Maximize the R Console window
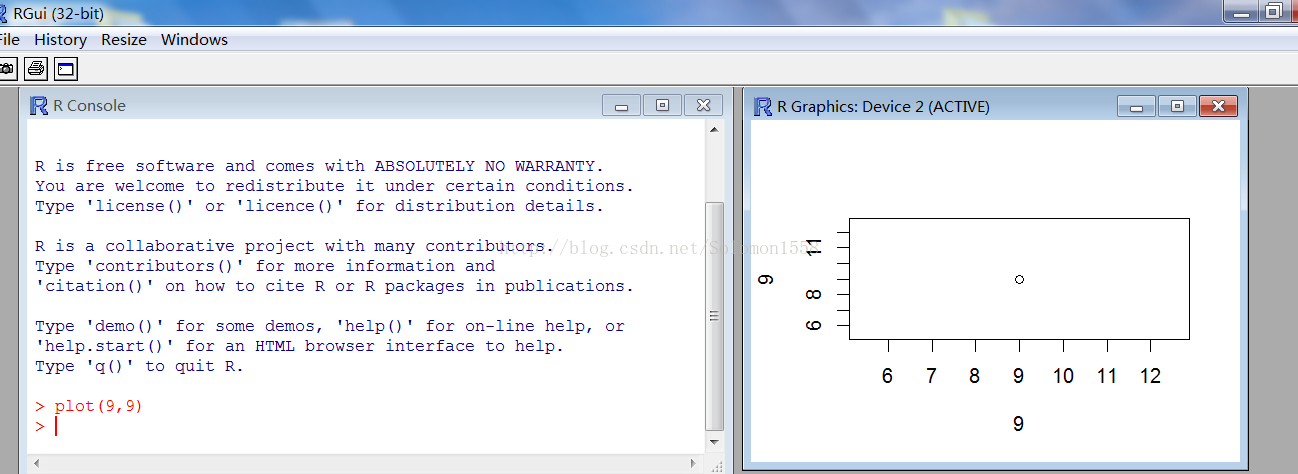The width and height of the screenshot is (1298, 474). pos(662,105)
